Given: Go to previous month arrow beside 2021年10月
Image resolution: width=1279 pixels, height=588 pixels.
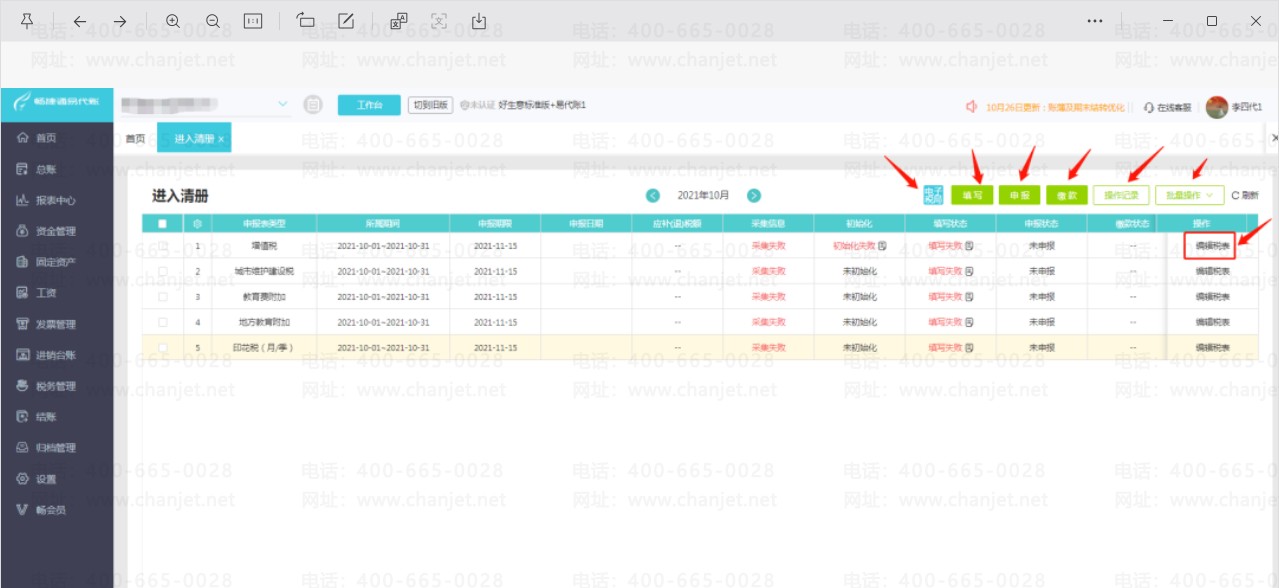Looking at the screenshot, I should click(653, 196).
